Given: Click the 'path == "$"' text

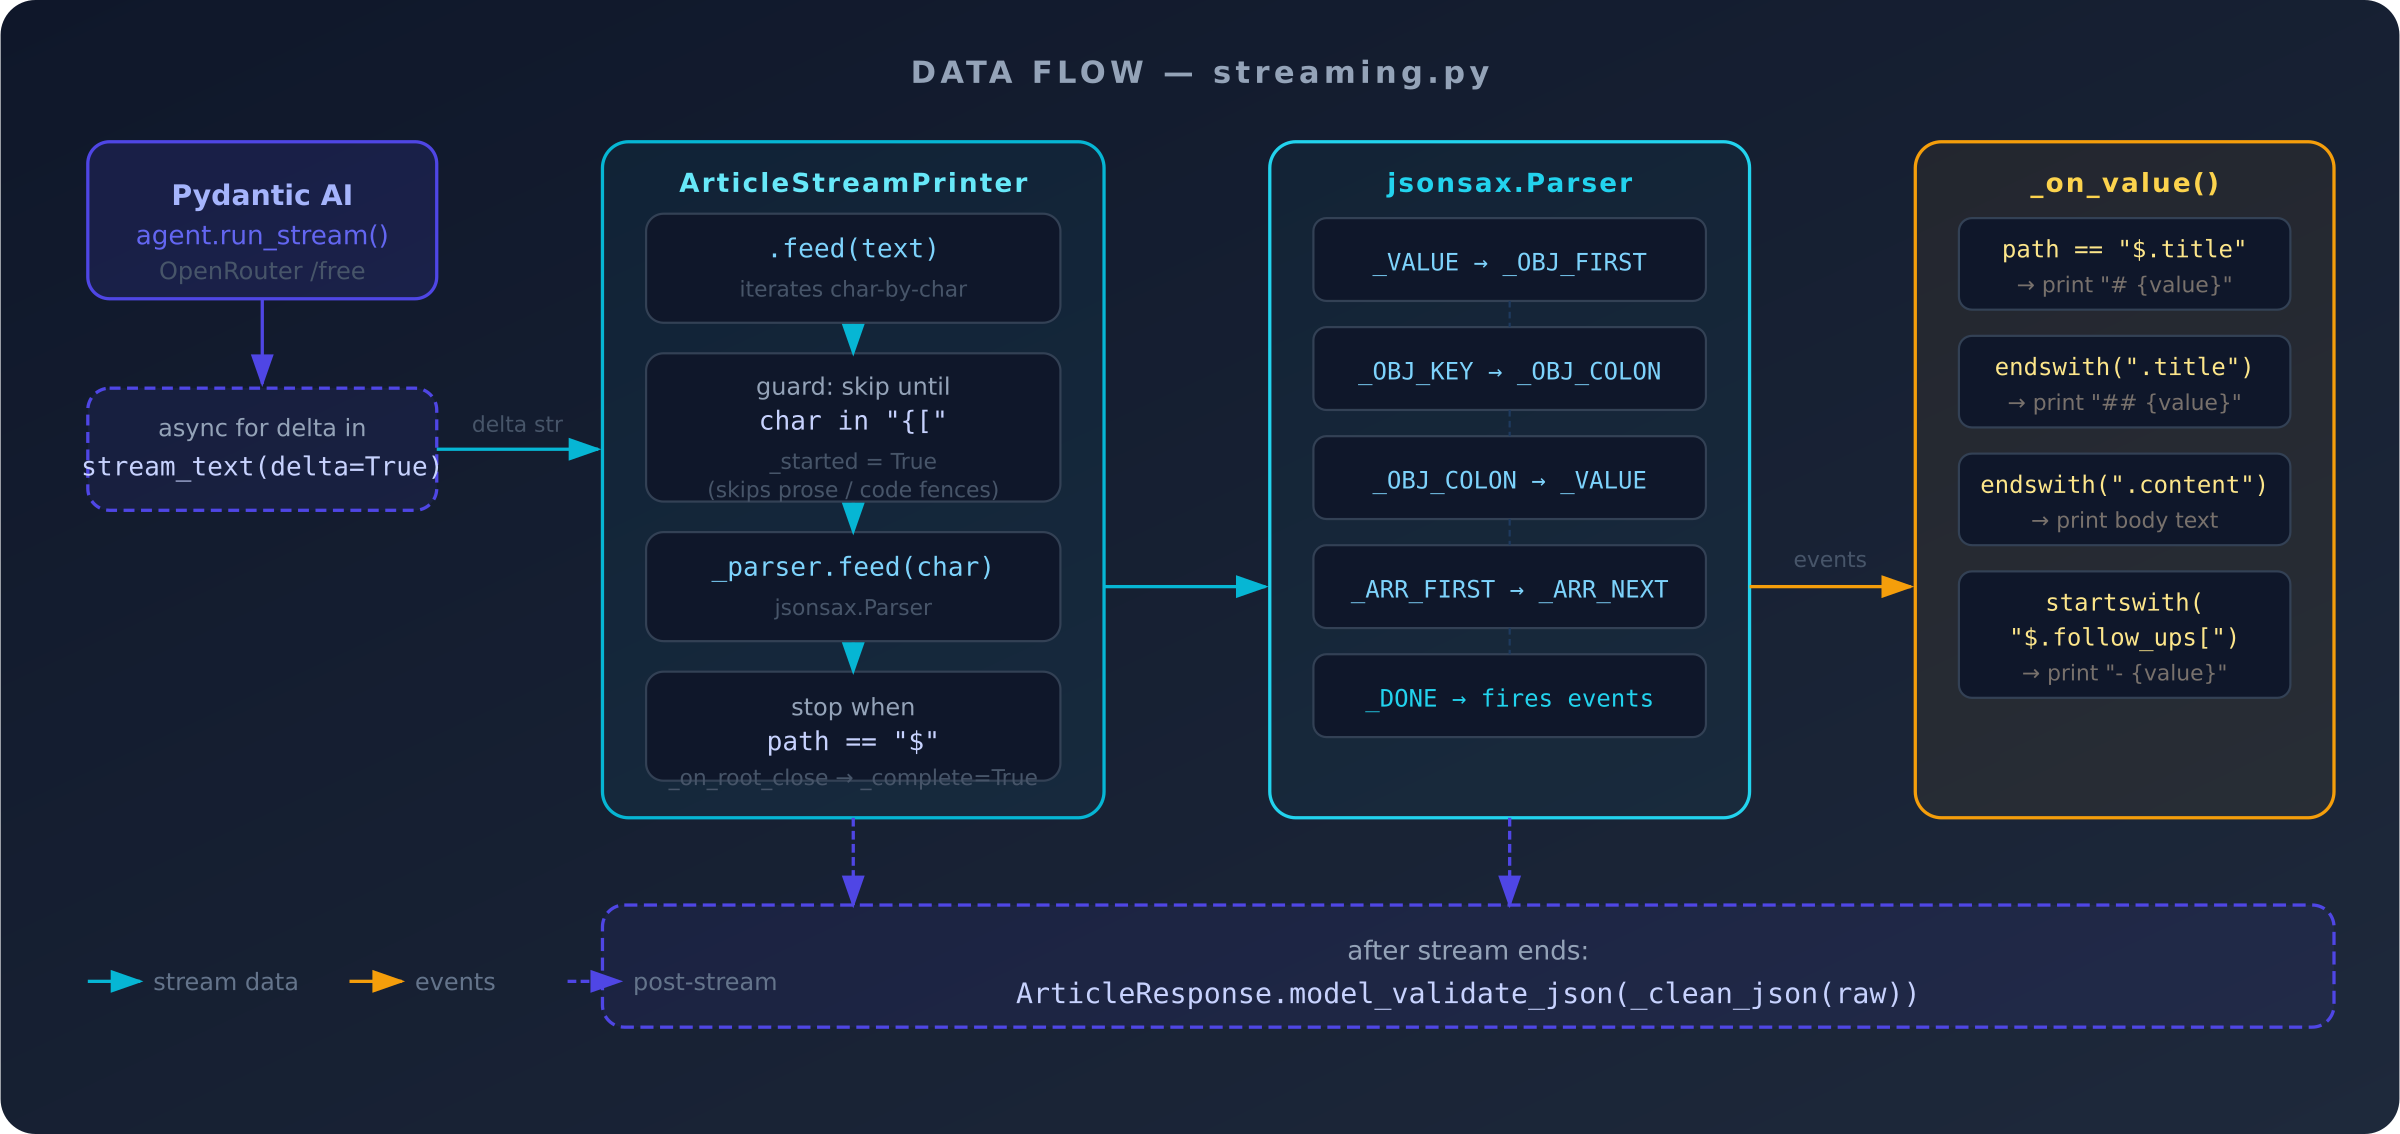Looking at the screenshot, I should [x=853, y=741].
